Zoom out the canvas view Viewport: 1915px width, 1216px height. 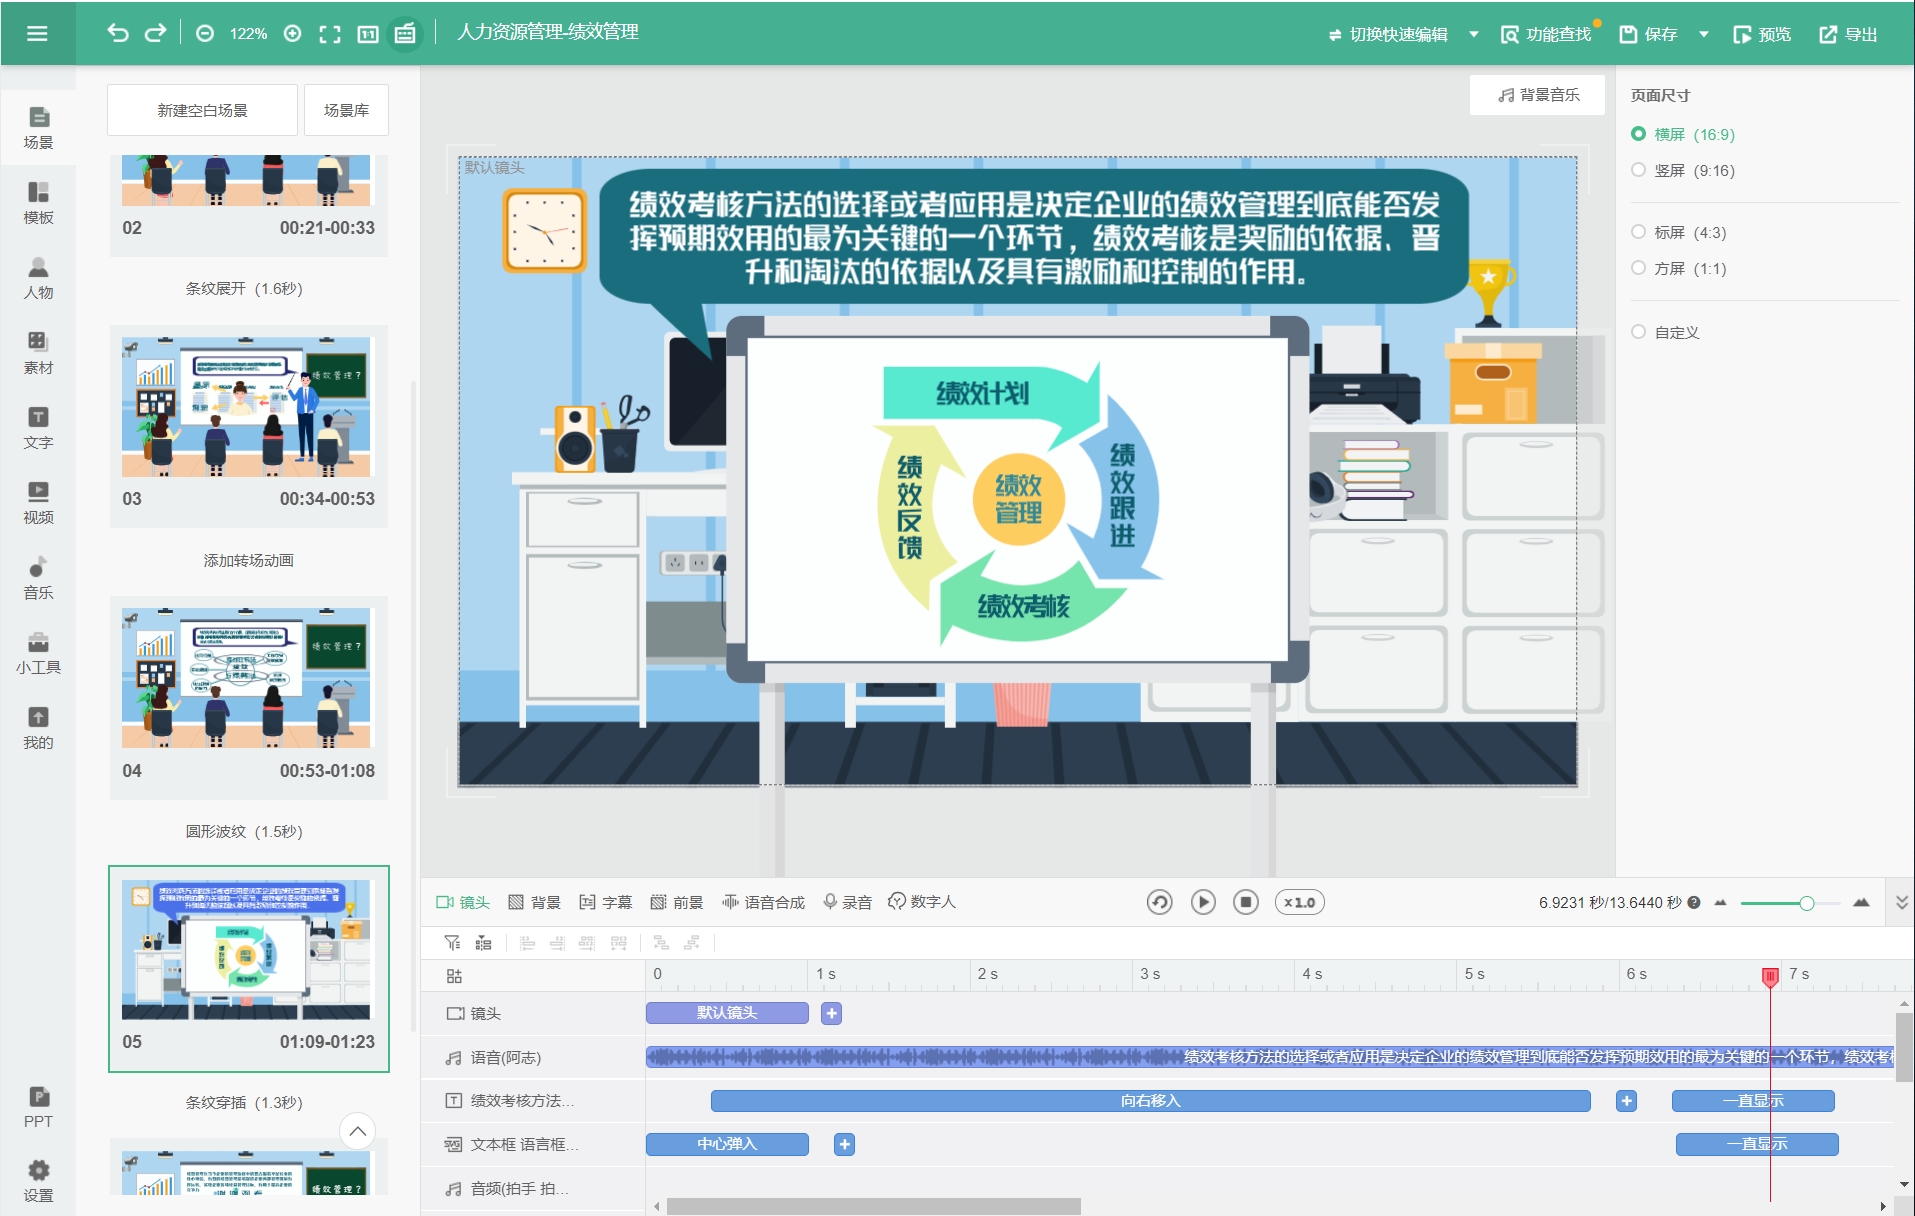coord(205,33)
